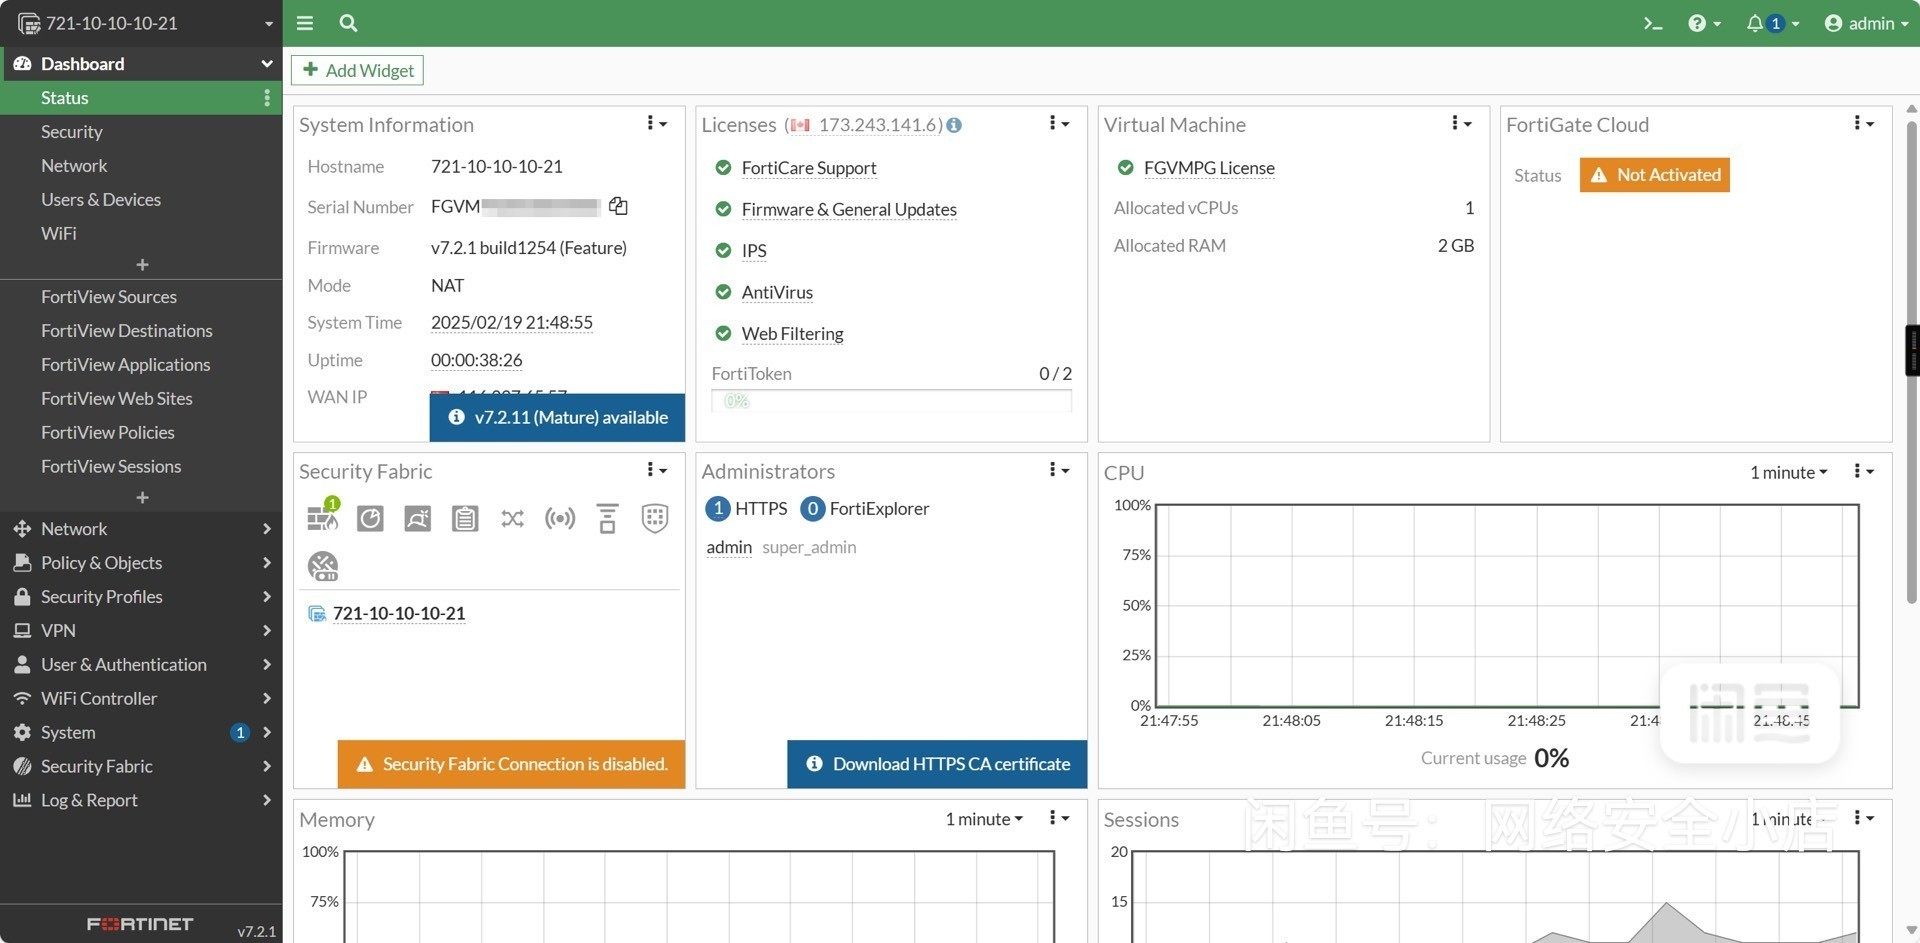Expand the Policy & Objects menu
This screenshot has width=1920, height=943.
click(x=141, y=563)
